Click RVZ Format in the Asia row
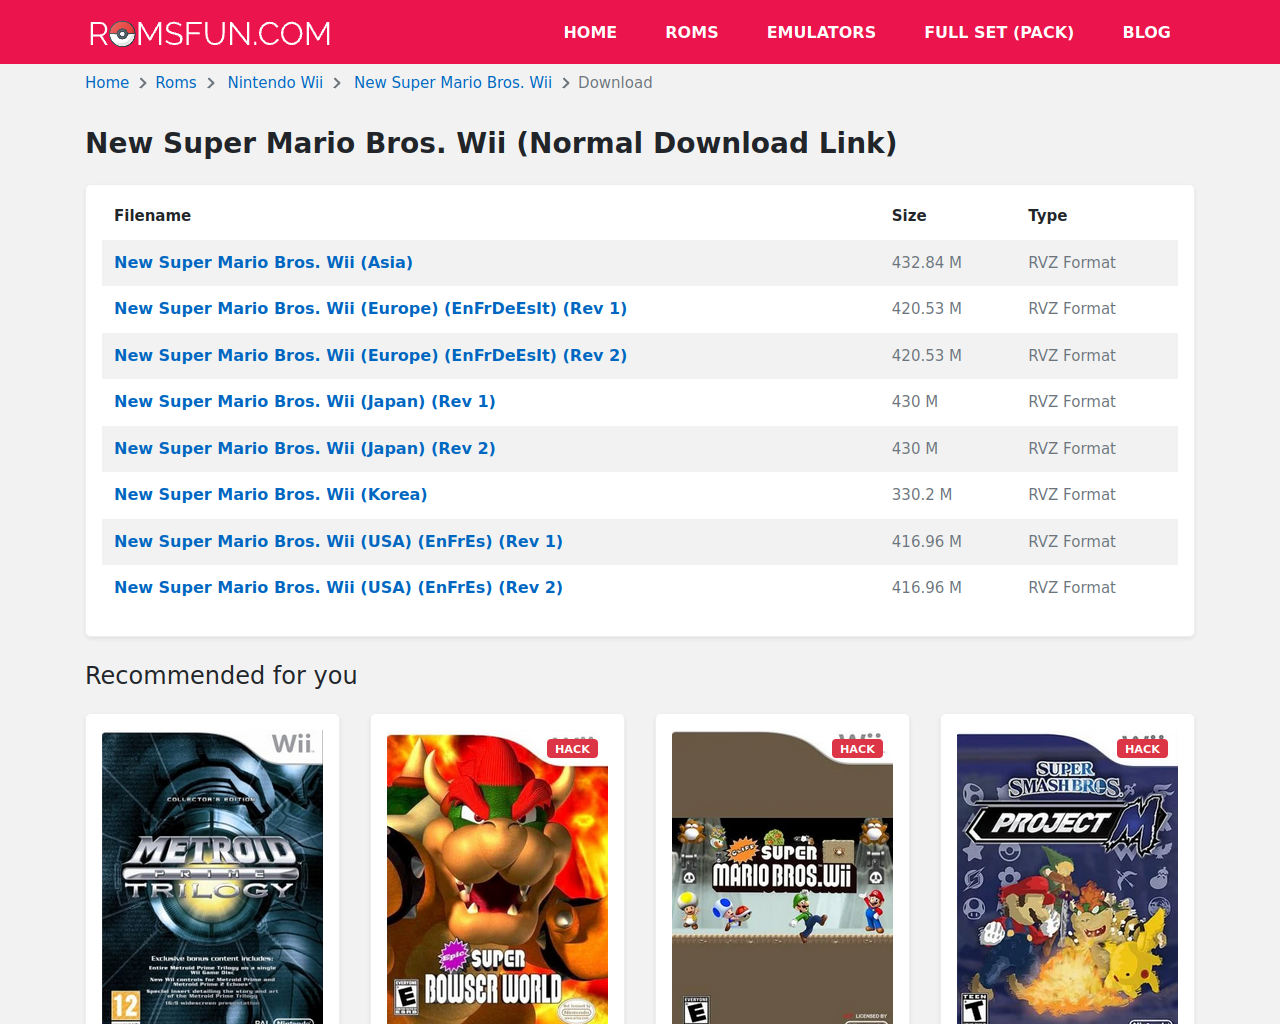 (1071, 262)
